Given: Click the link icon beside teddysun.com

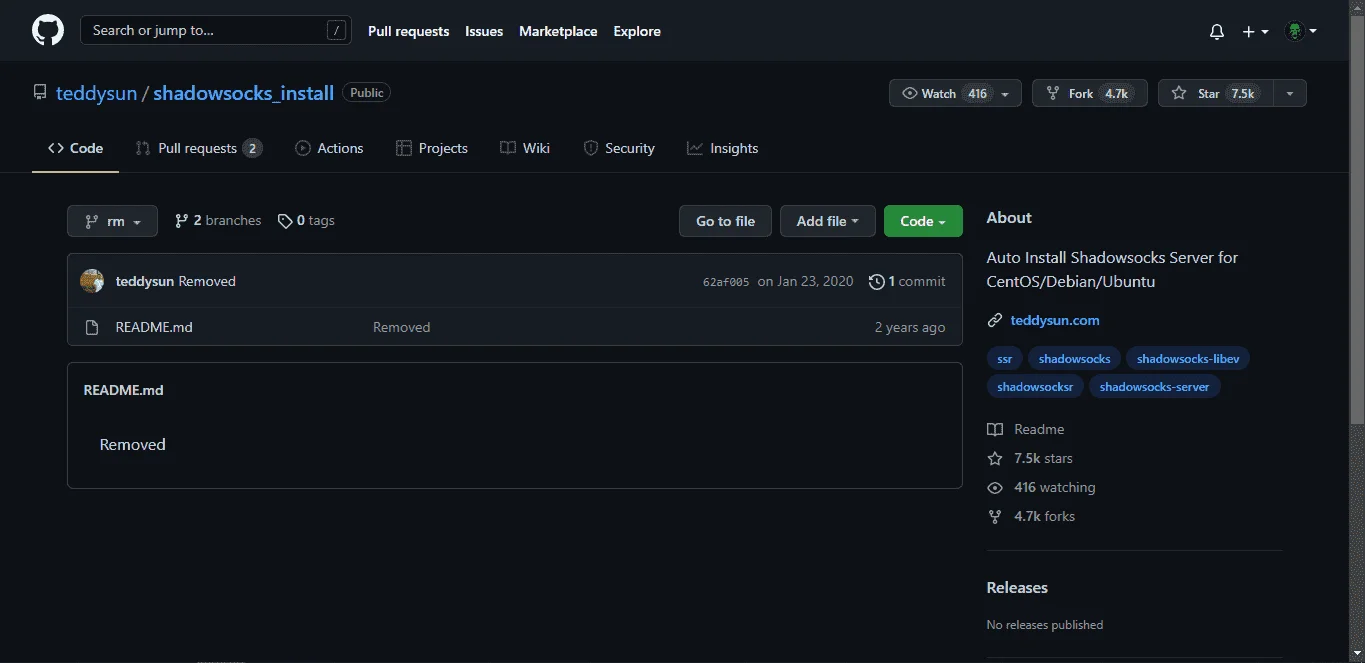Looking at the screenshot, I should point(994,321).
